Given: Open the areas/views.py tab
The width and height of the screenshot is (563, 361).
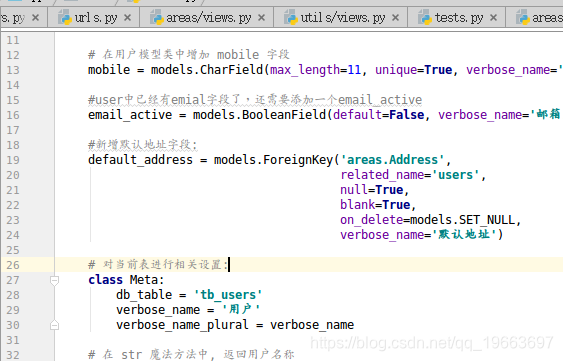Looking at the screenshot, I should coord(206,18).
